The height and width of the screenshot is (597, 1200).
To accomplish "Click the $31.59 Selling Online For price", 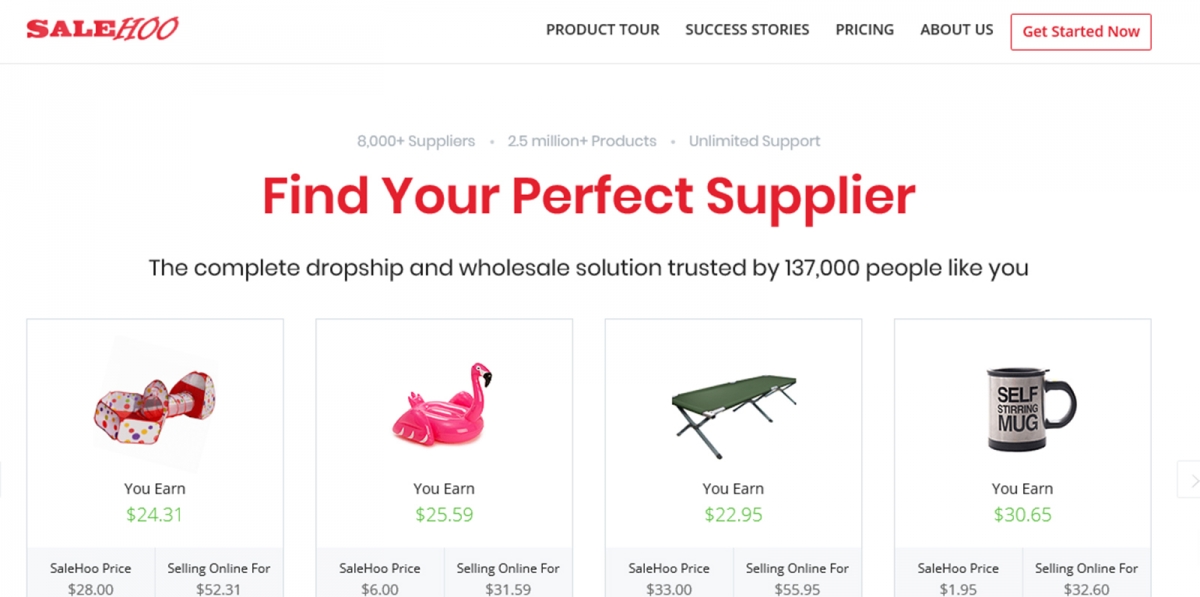I will point(508,589).
